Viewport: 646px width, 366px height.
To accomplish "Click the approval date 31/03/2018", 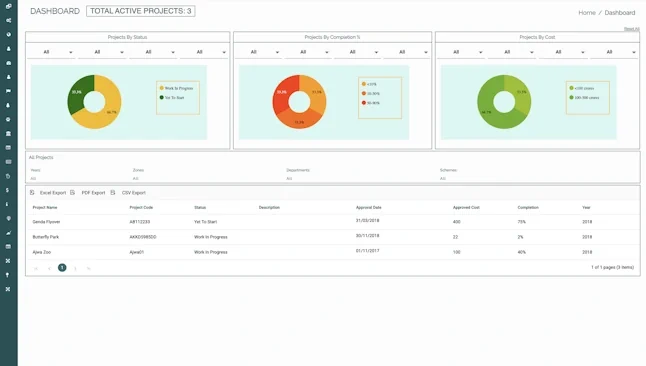I will 367,221.
